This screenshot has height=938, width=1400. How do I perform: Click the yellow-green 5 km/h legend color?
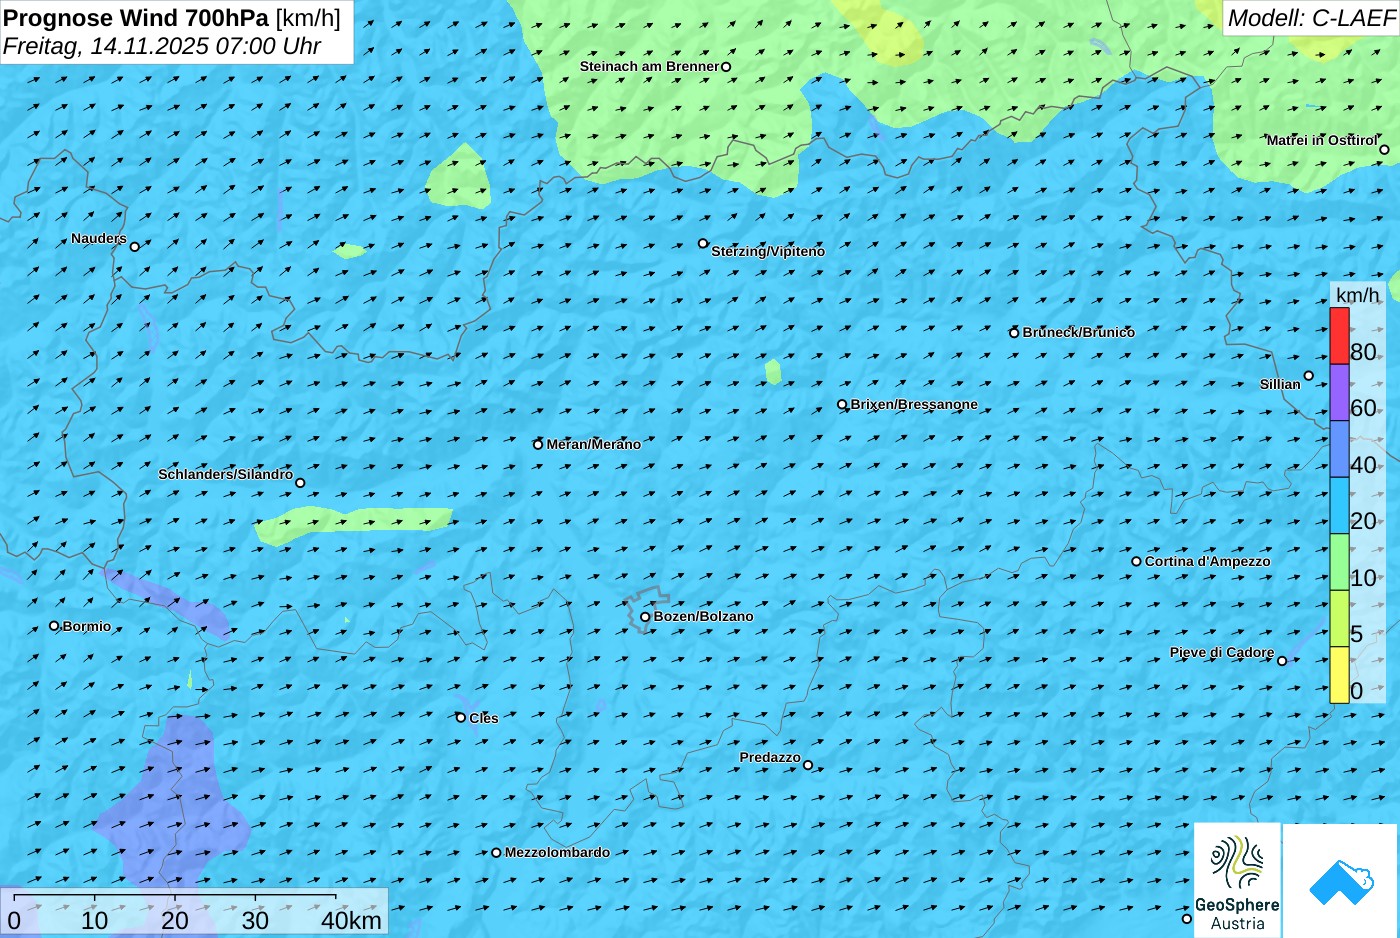point(1339,618)
